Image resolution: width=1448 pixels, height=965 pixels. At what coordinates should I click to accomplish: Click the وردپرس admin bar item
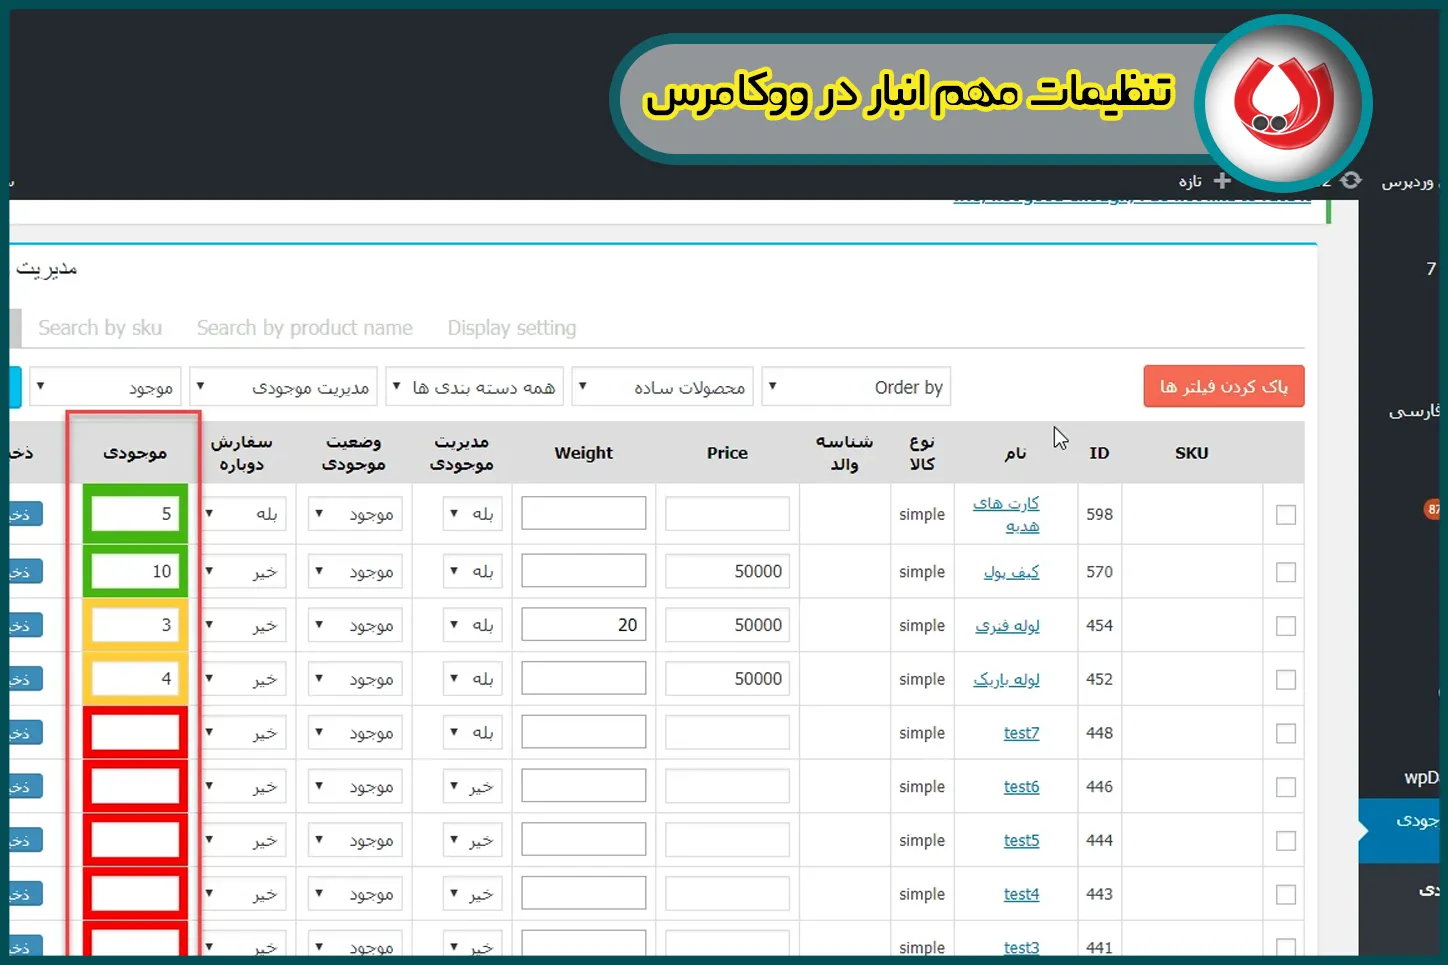pyautogui.click(x=1408, y=182)
